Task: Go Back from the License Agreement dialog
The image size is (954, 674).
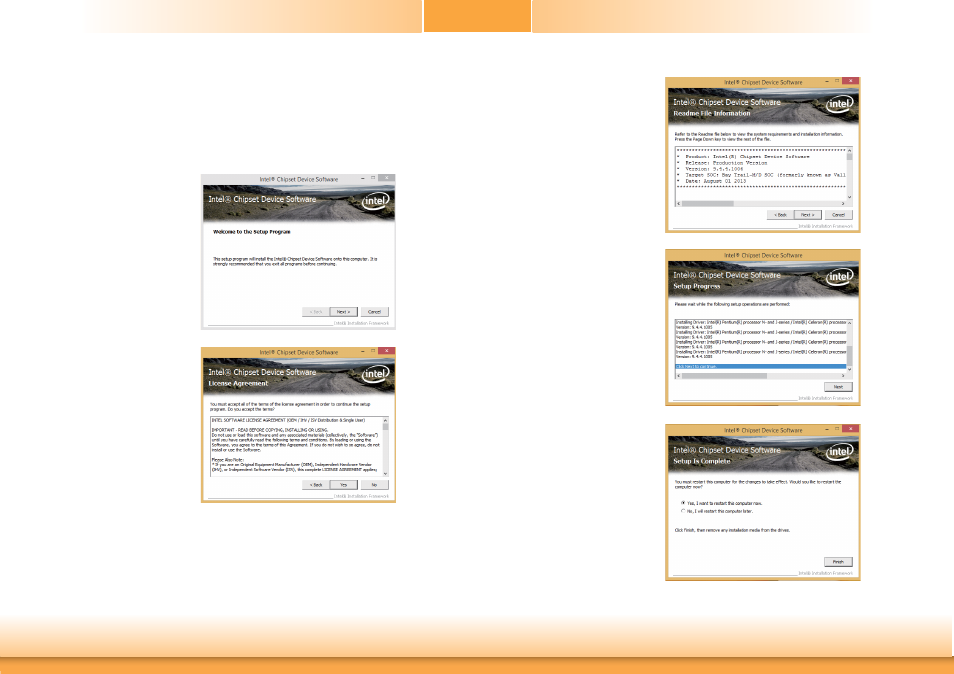Action: pos(316,485)
